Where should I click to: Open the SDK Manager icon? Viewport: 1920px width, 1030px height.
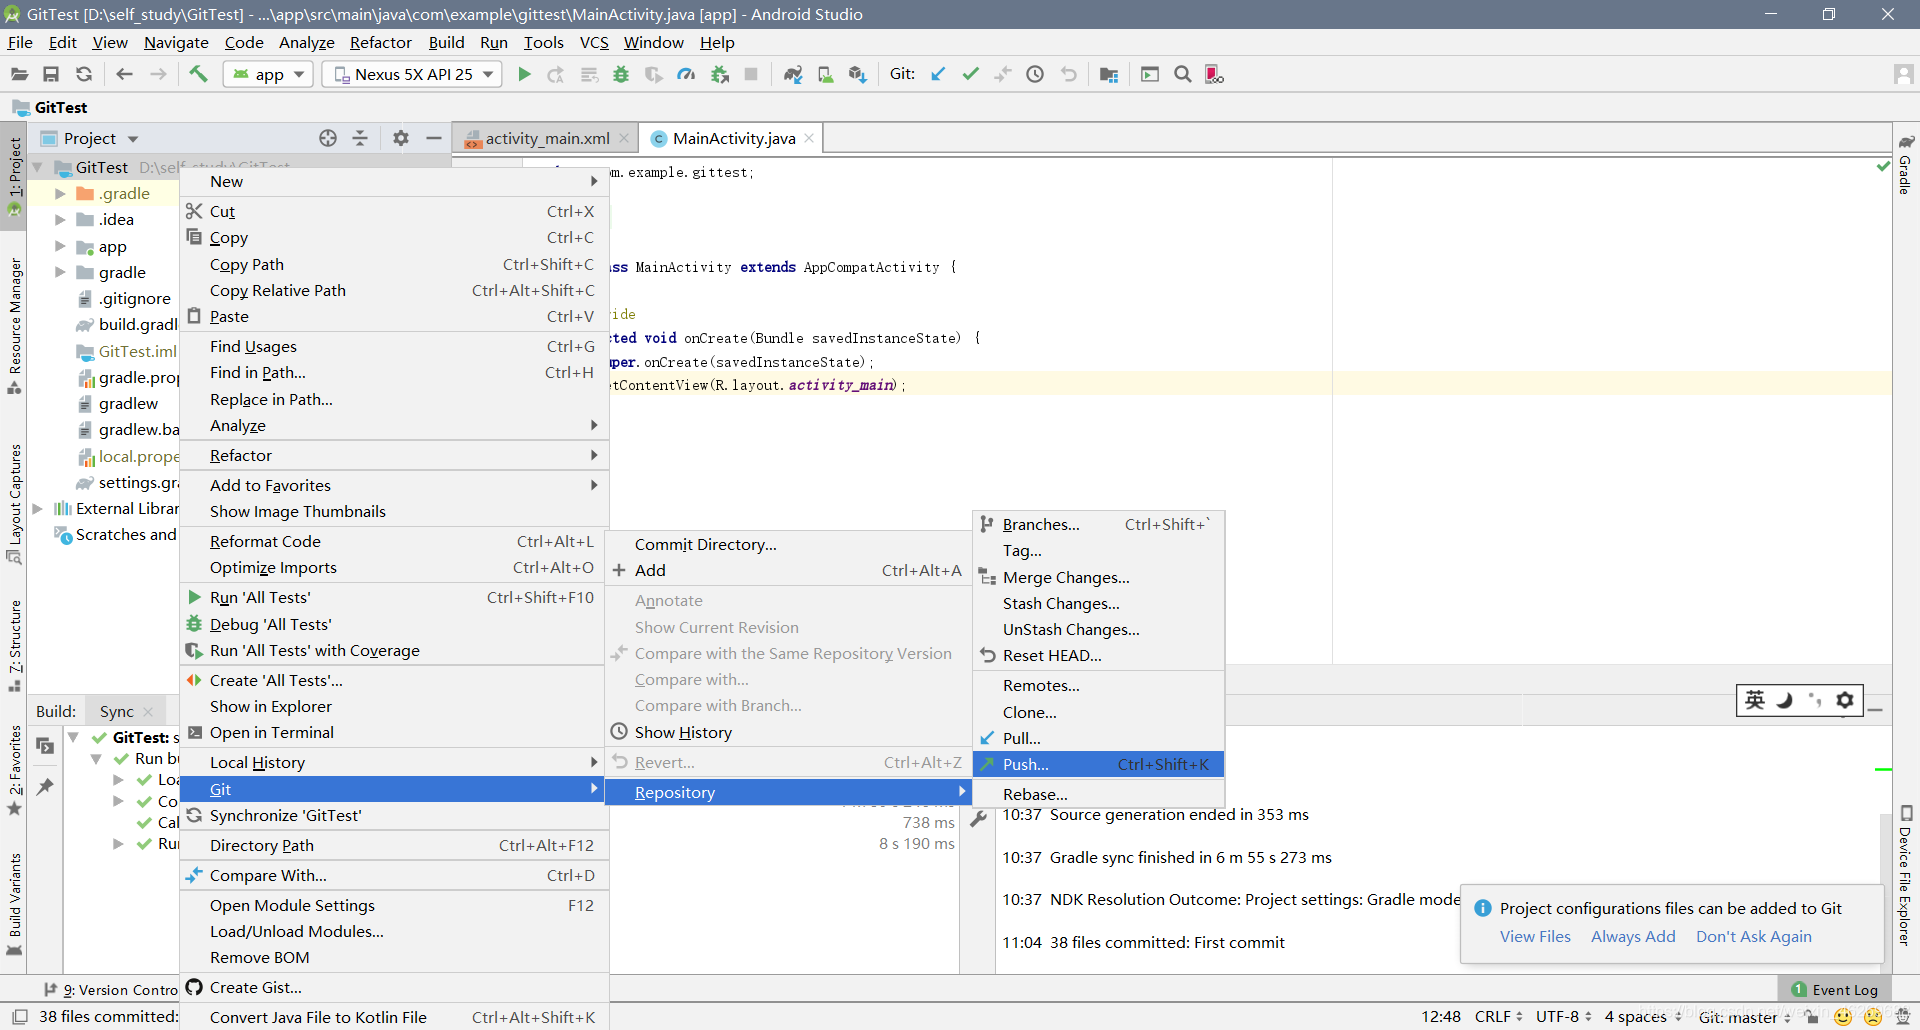(857, 74)
